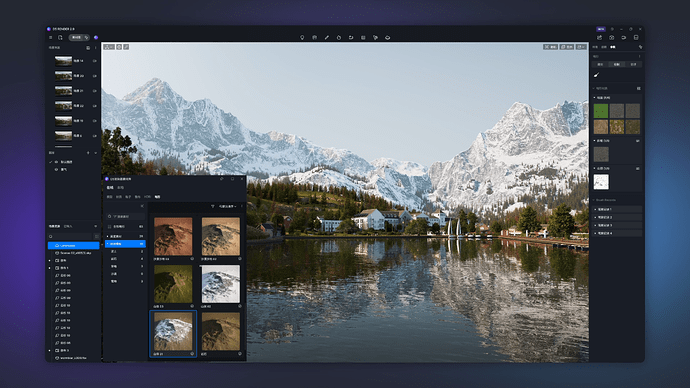The height and width of the screenshot is (388, 690).
Task: Open the sort dropdown in asset library
Action: click(x=228, y=206)
